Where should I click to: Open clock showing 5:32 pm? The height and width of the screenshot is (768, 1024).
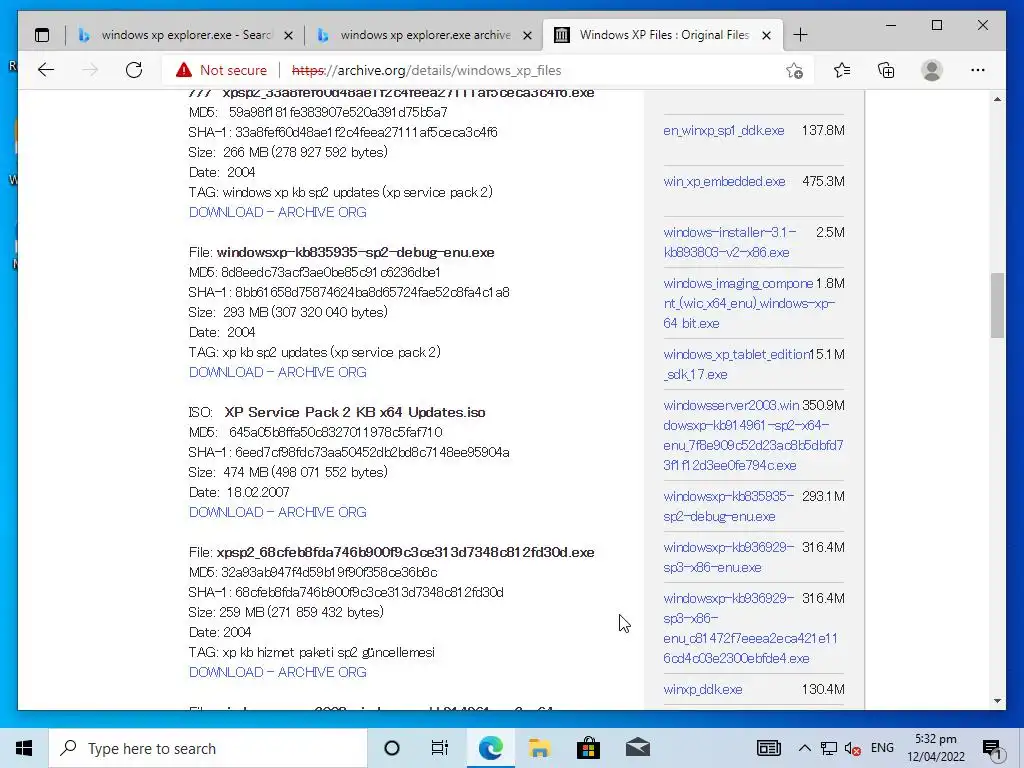[x=936, y=748]
